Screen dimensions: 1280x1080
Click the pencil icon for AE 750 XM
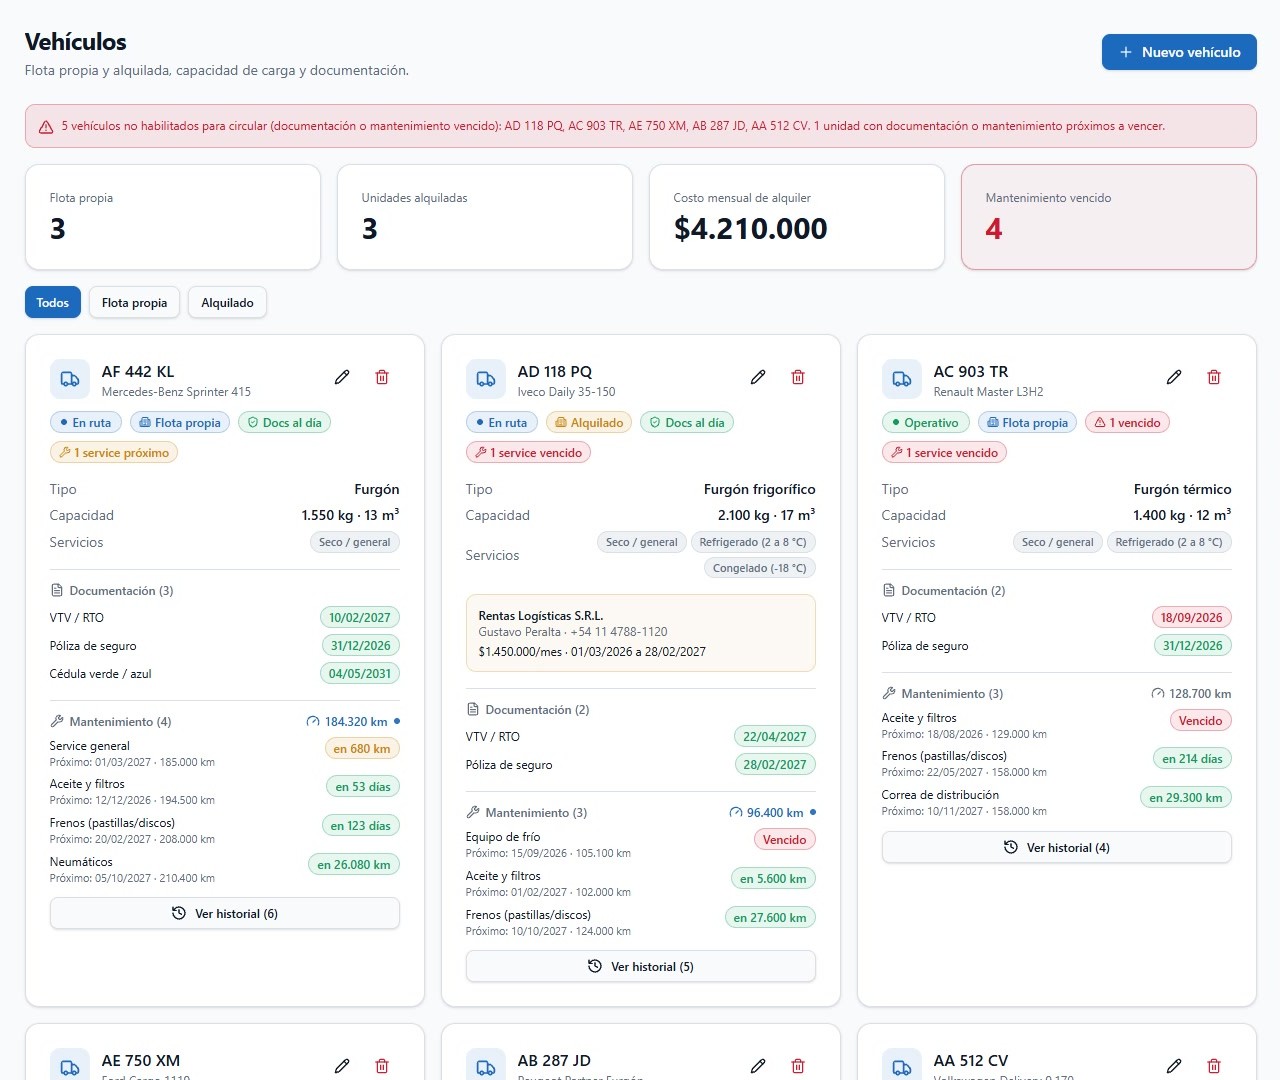[342, 1066]
